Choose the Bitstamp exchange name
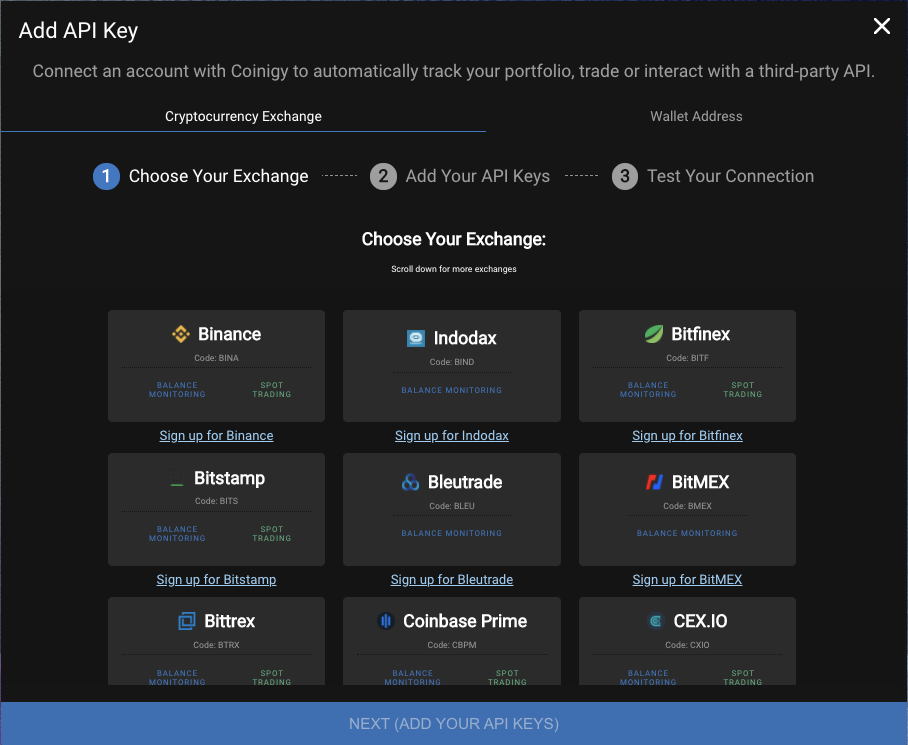The width and height of the screenshot is (908, 745). pyautogui.click(x=229, y=478)
